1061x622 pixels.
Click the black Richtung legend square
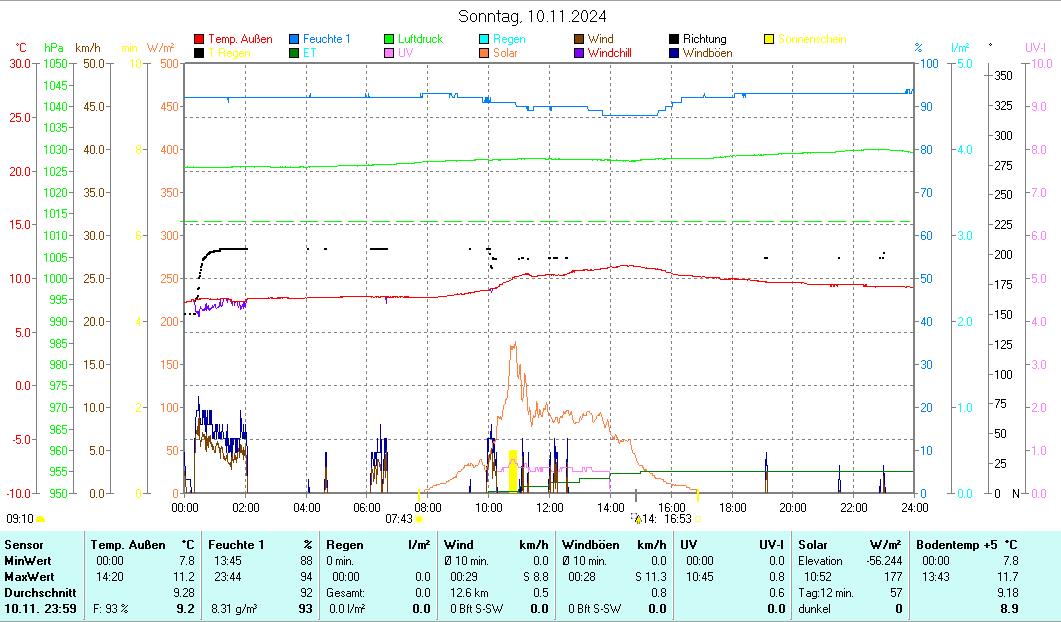pyautogui.click(x=675, y=39)
